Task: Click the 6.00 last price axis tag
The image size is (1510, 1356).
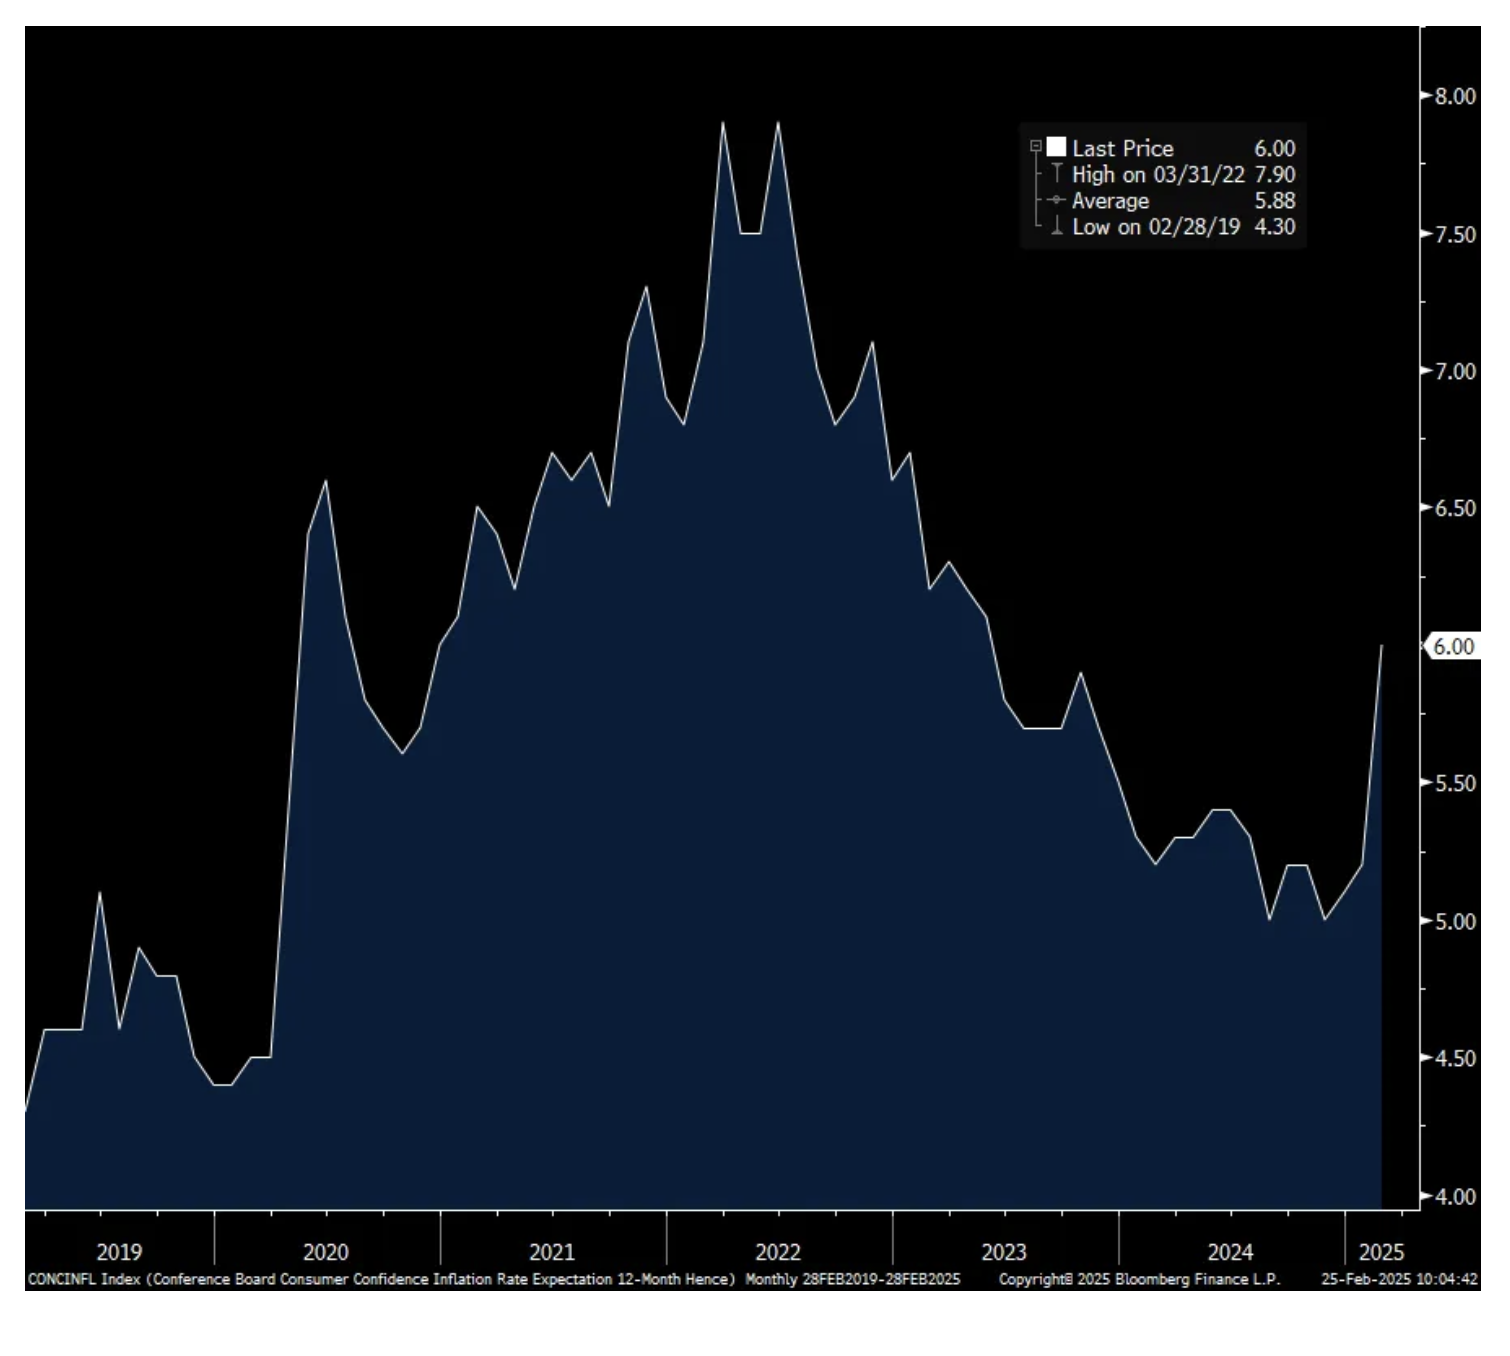Action: point(1452,646)
